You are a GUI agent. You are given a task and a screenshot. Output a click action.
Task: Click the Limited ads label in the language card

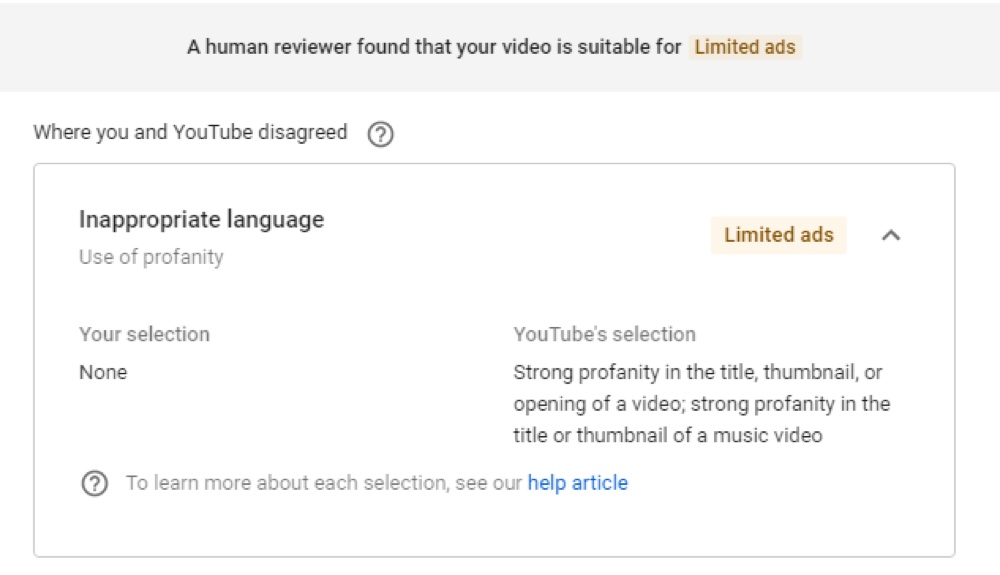point(779,235)
